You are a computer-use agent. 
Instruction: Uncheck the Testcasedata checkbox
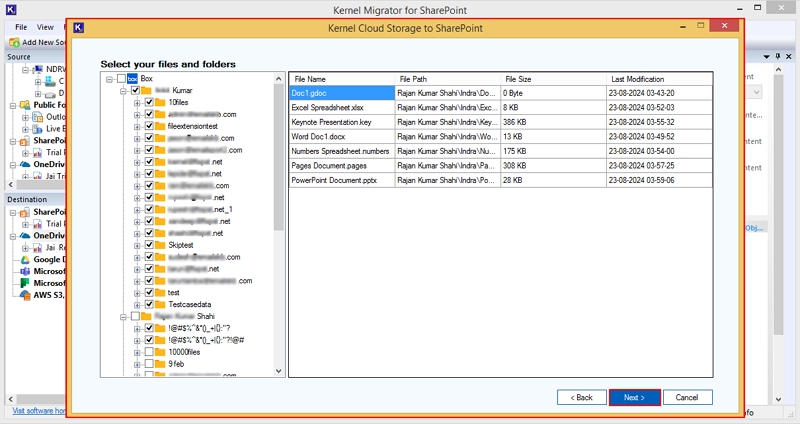click(x=149, y=304)
